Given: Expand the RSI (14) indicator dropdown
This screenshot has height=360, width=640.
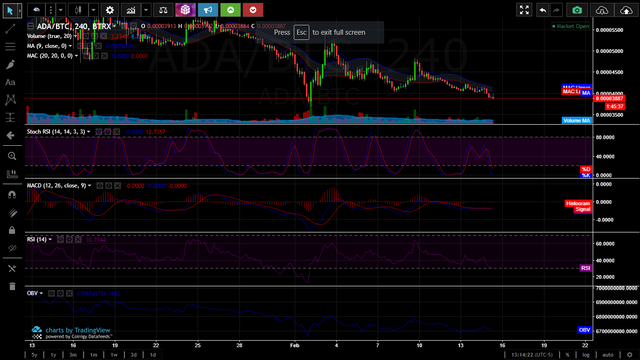Looking at the screenshot, I should [51, 240].
